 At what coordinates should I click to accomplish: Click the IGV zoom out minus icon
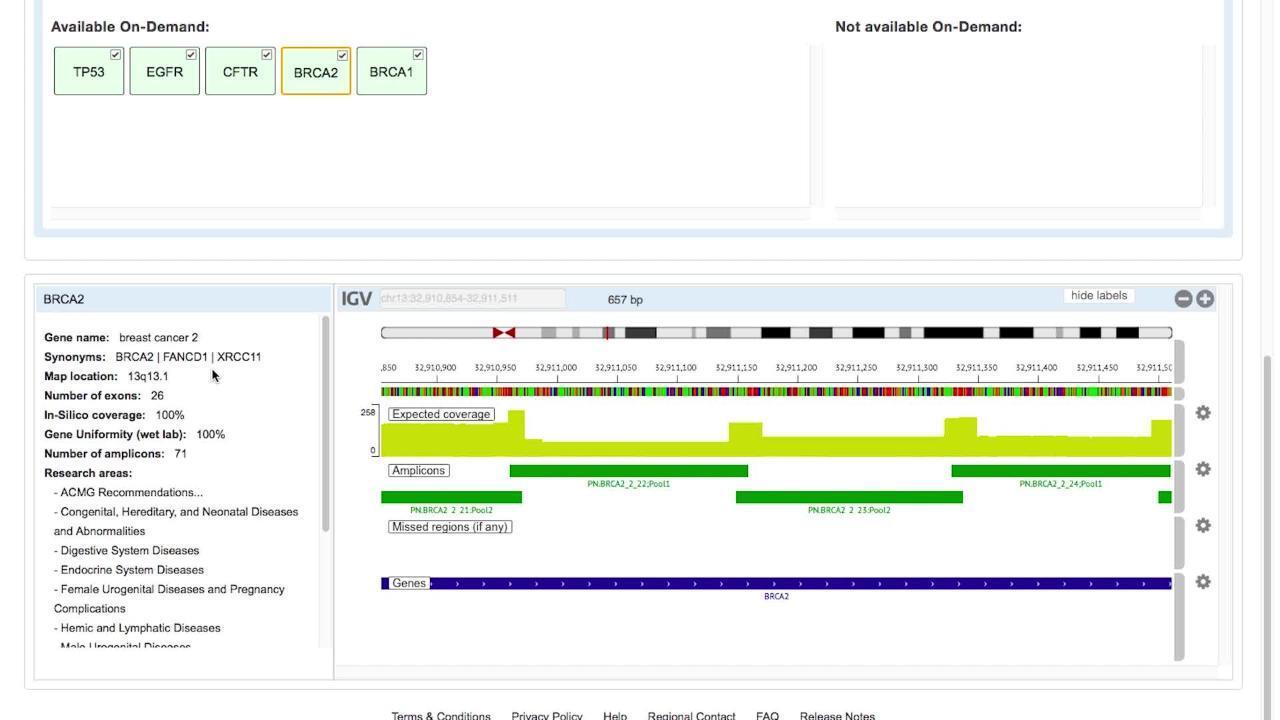tap(1183, 299)
